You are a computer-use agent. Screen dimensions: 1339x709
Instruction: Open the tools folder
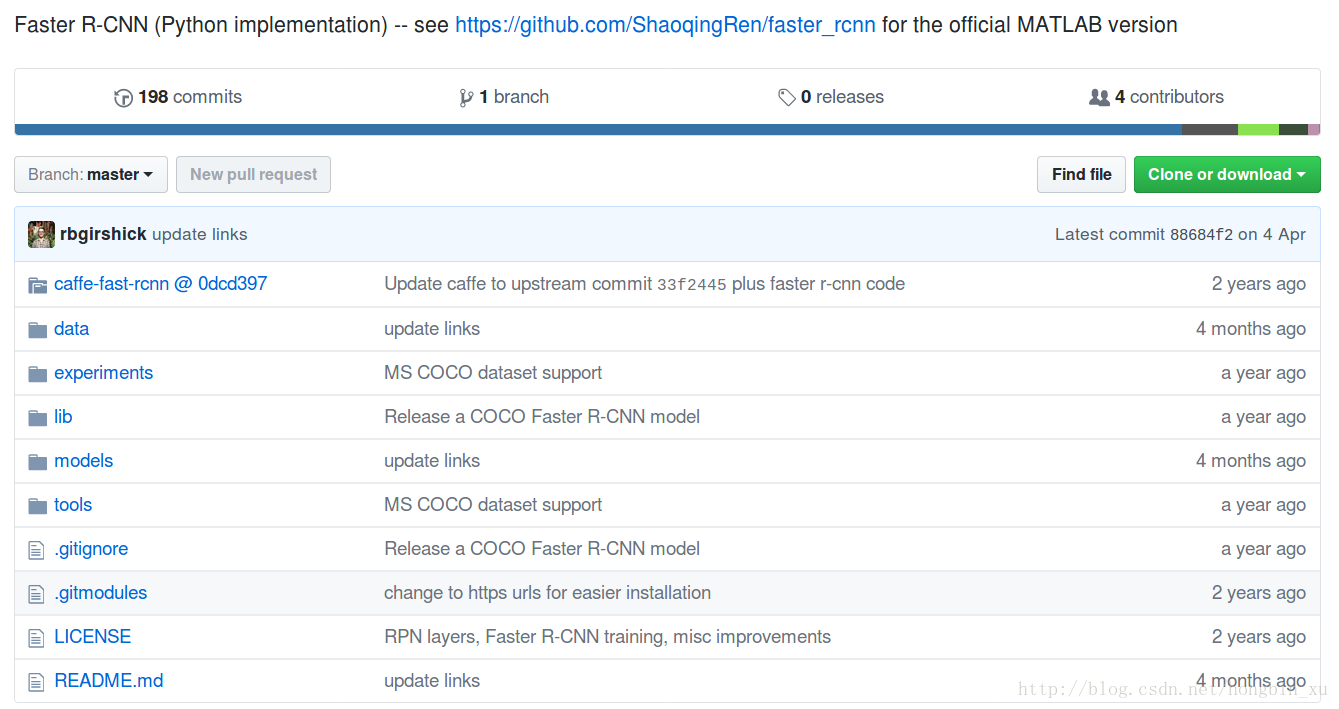[x=73, y=504]
